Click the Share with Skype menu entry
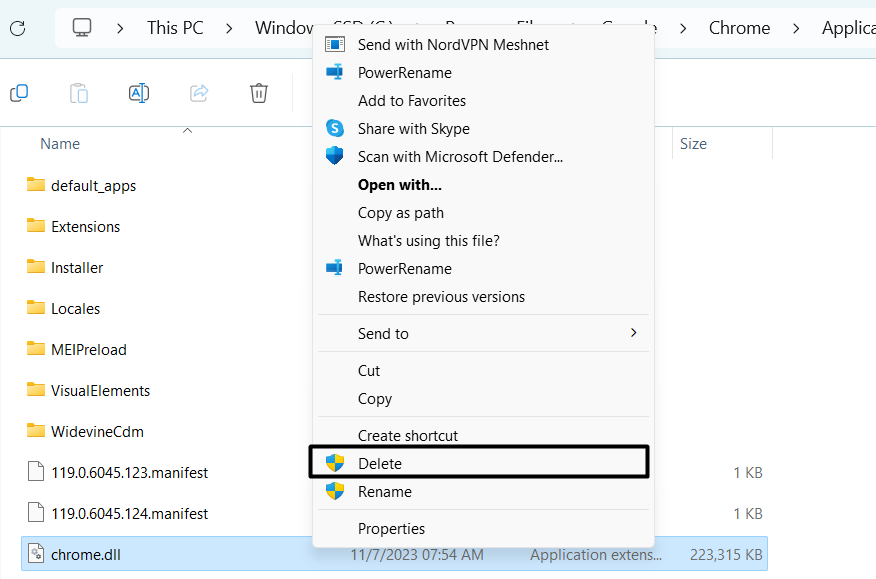The width and height of the screenshot is (876, 579). 413,129
